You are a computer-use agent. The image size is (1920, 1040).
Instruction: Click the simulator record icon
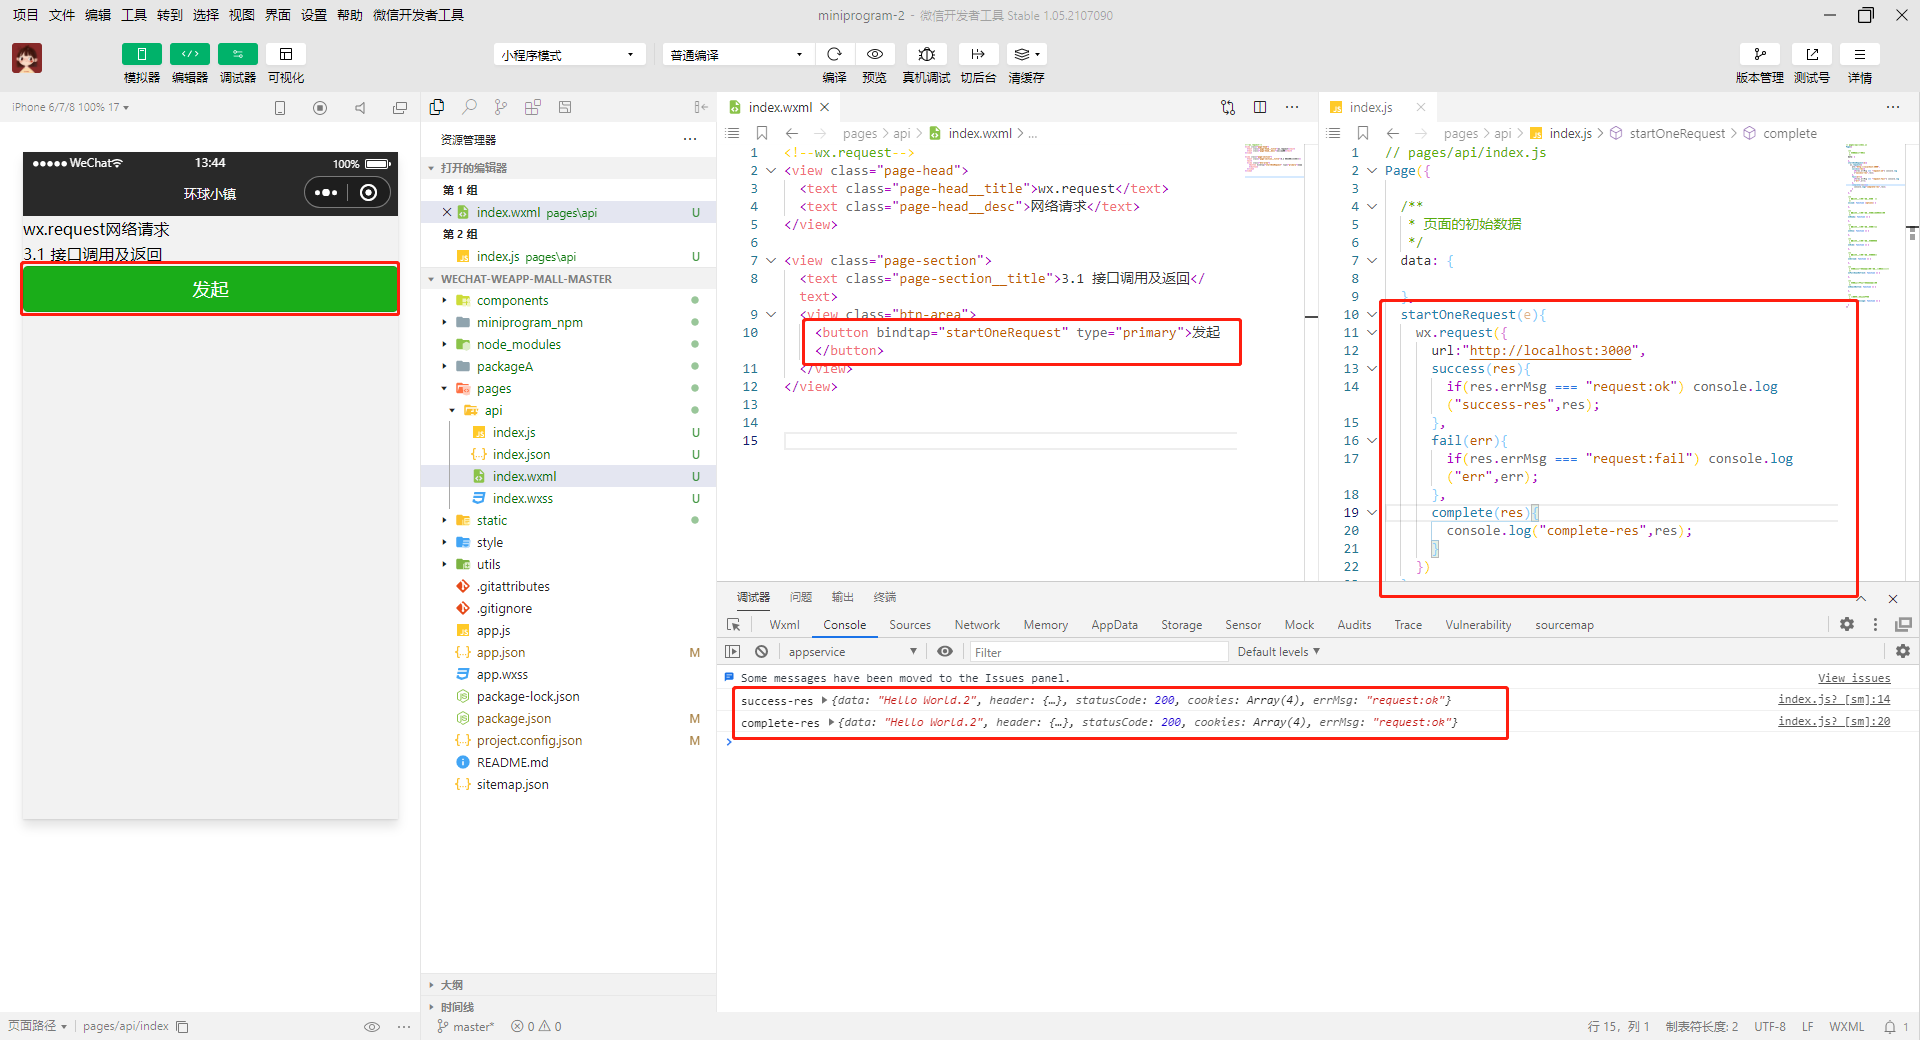pyautogui.click(x=320, y=108)
